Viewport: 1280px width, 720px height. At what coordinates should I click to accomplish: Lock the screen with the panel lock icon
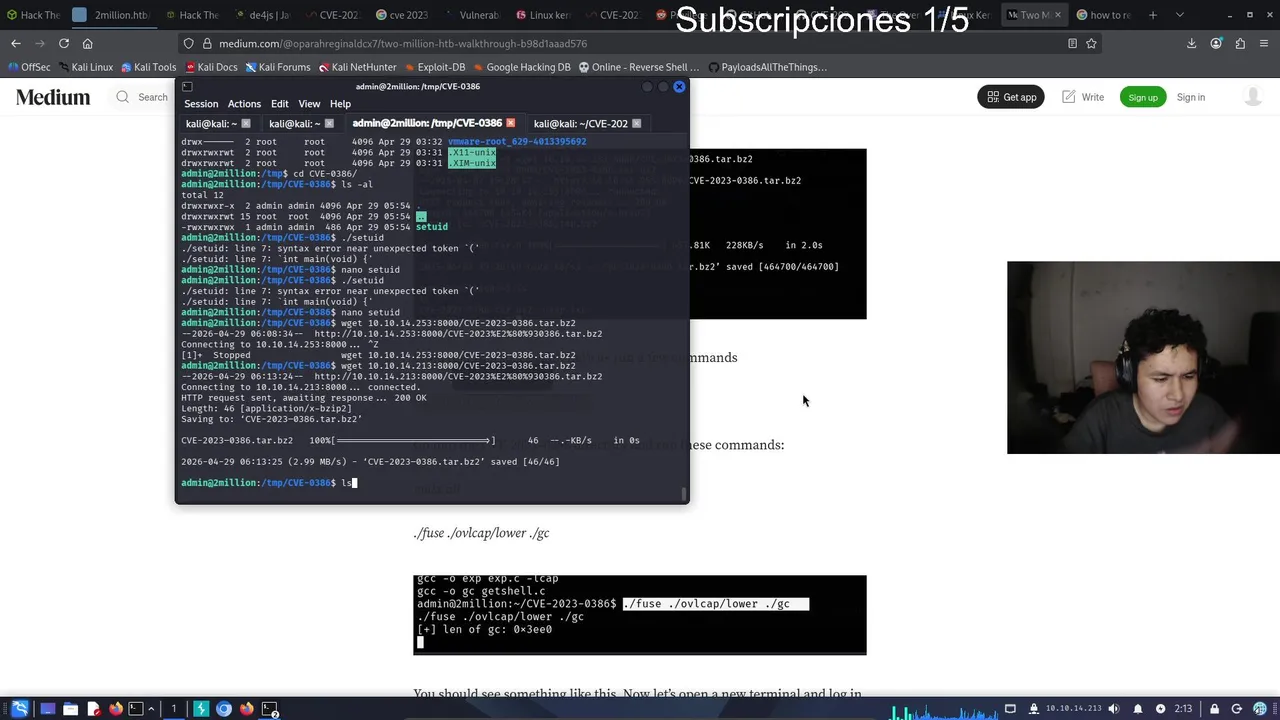point(1213,709)
